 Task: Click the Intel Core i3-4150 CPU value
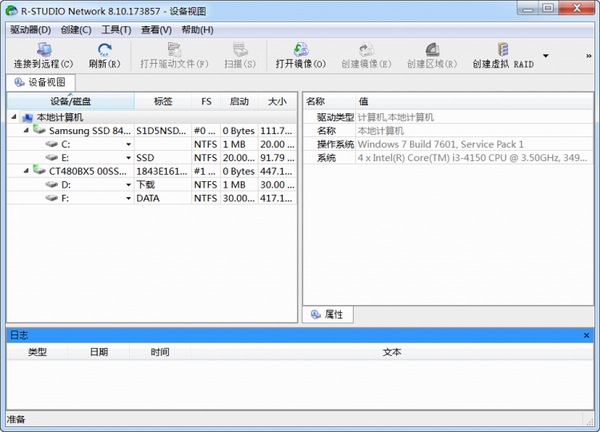(472, 158)
